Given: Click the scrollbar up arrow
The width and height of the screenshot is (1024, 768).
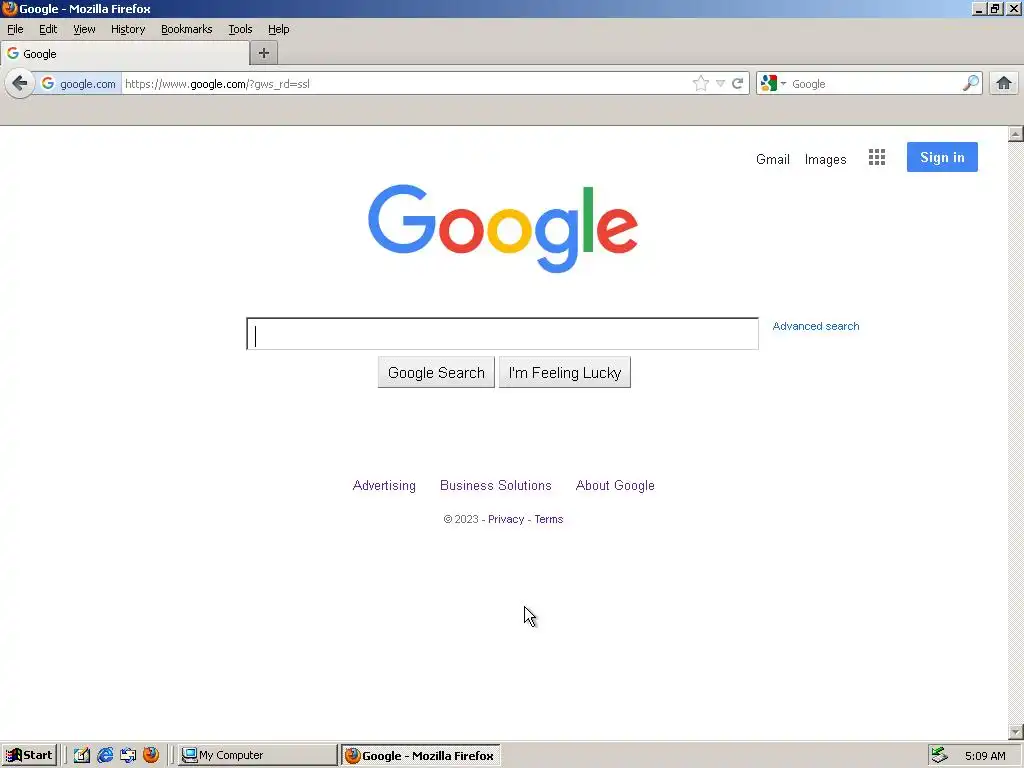Looking at the screenshot, I should pos(1016,134).
